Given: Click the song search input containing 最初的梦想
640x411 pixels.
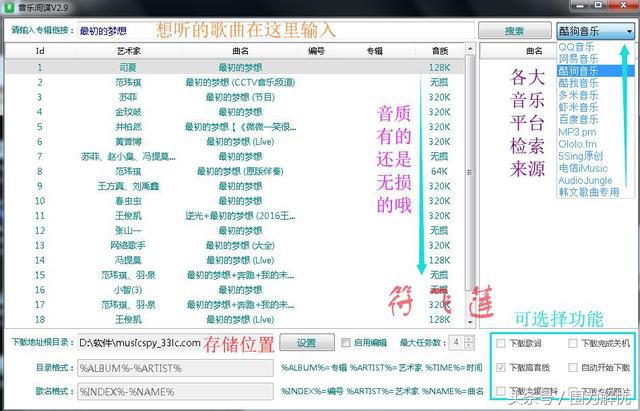Looking at the screenshot, I should coord(276,31).
